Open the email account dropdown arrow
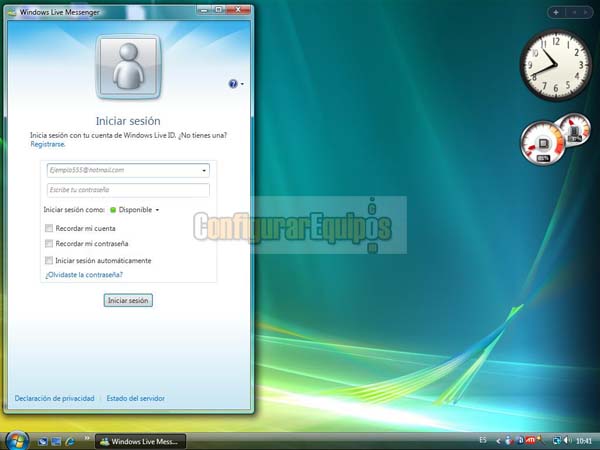The image size is (600, 450). (x=204, y=171)
